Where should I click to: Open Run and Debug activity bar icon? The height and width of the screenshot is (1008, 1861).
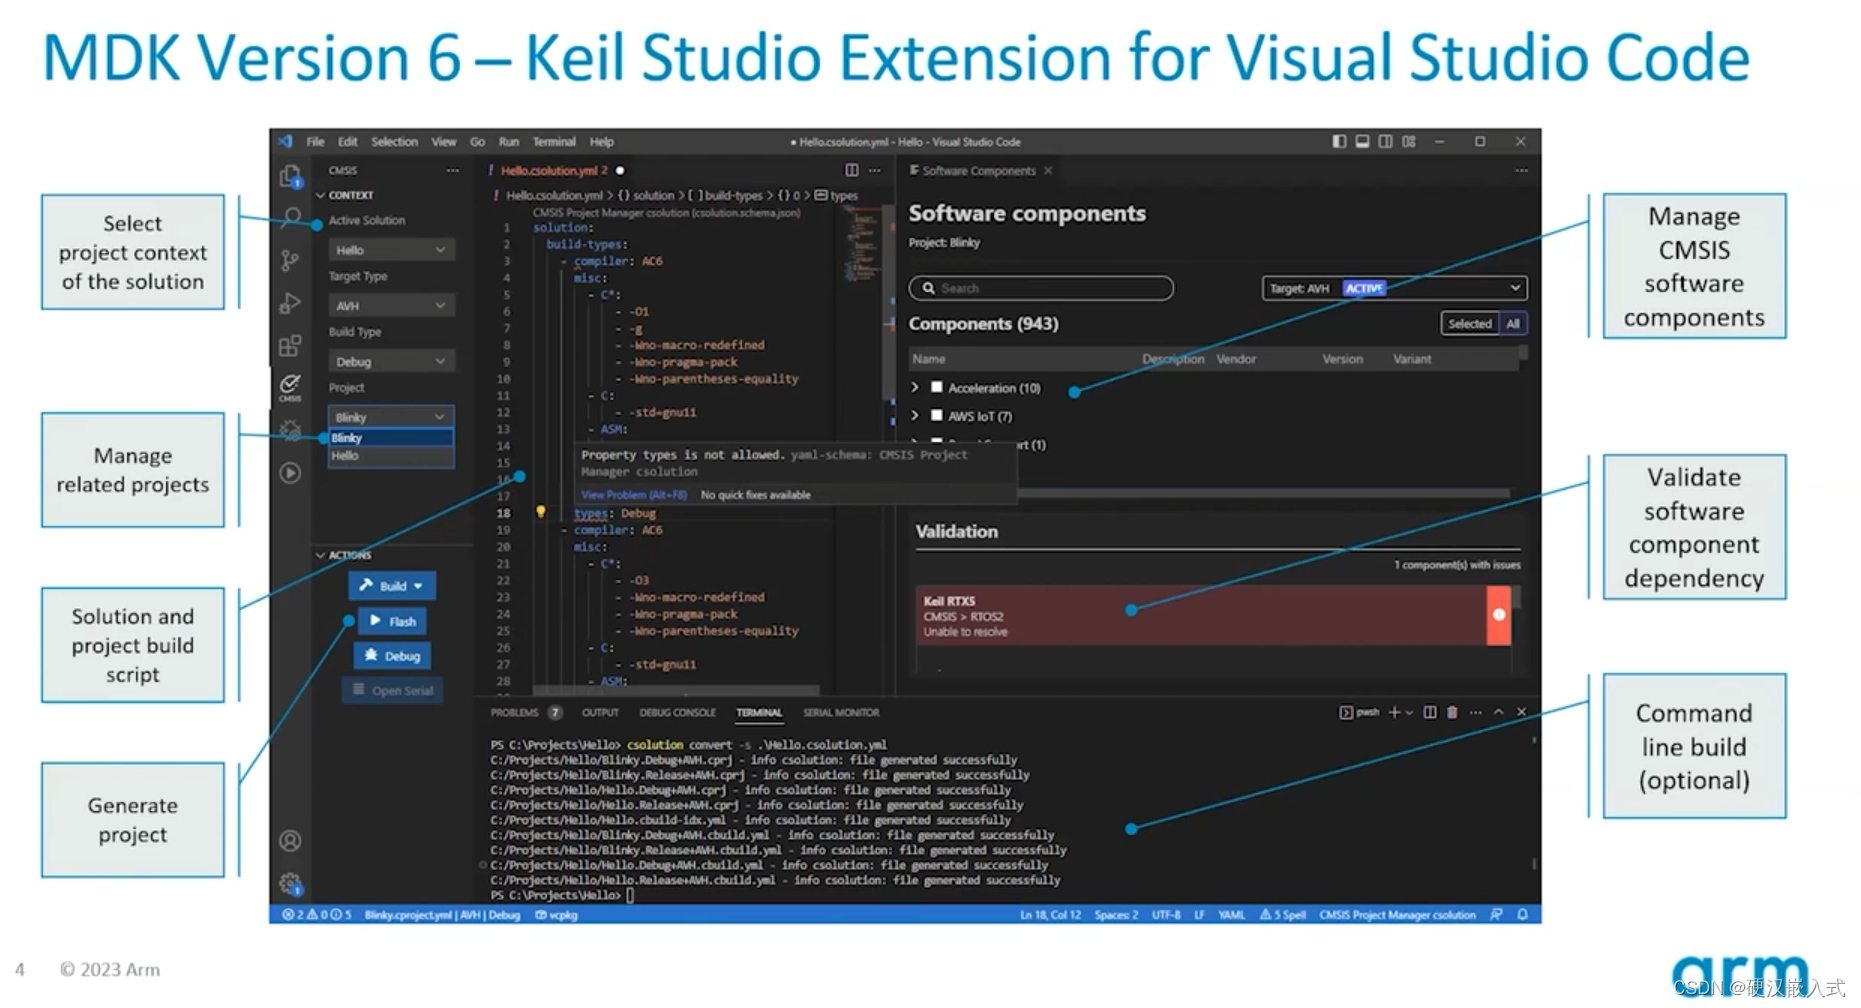(x=290, y=303)
